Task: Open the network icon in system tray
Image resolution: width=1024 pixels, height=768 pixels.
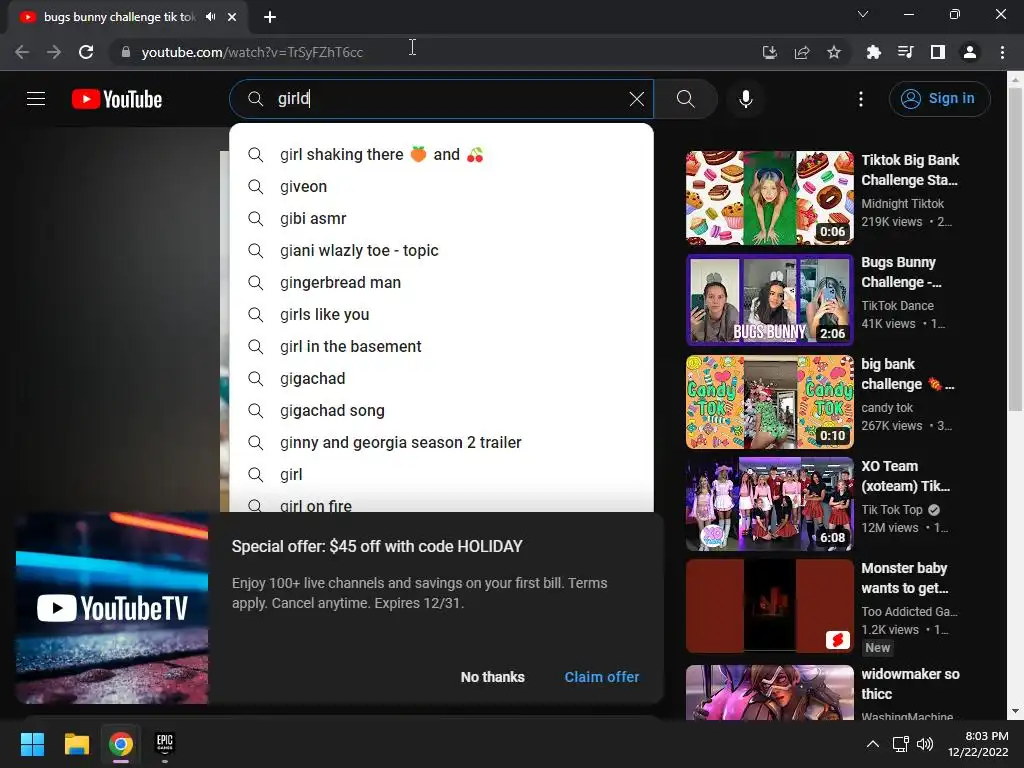Action: [901, 744]
